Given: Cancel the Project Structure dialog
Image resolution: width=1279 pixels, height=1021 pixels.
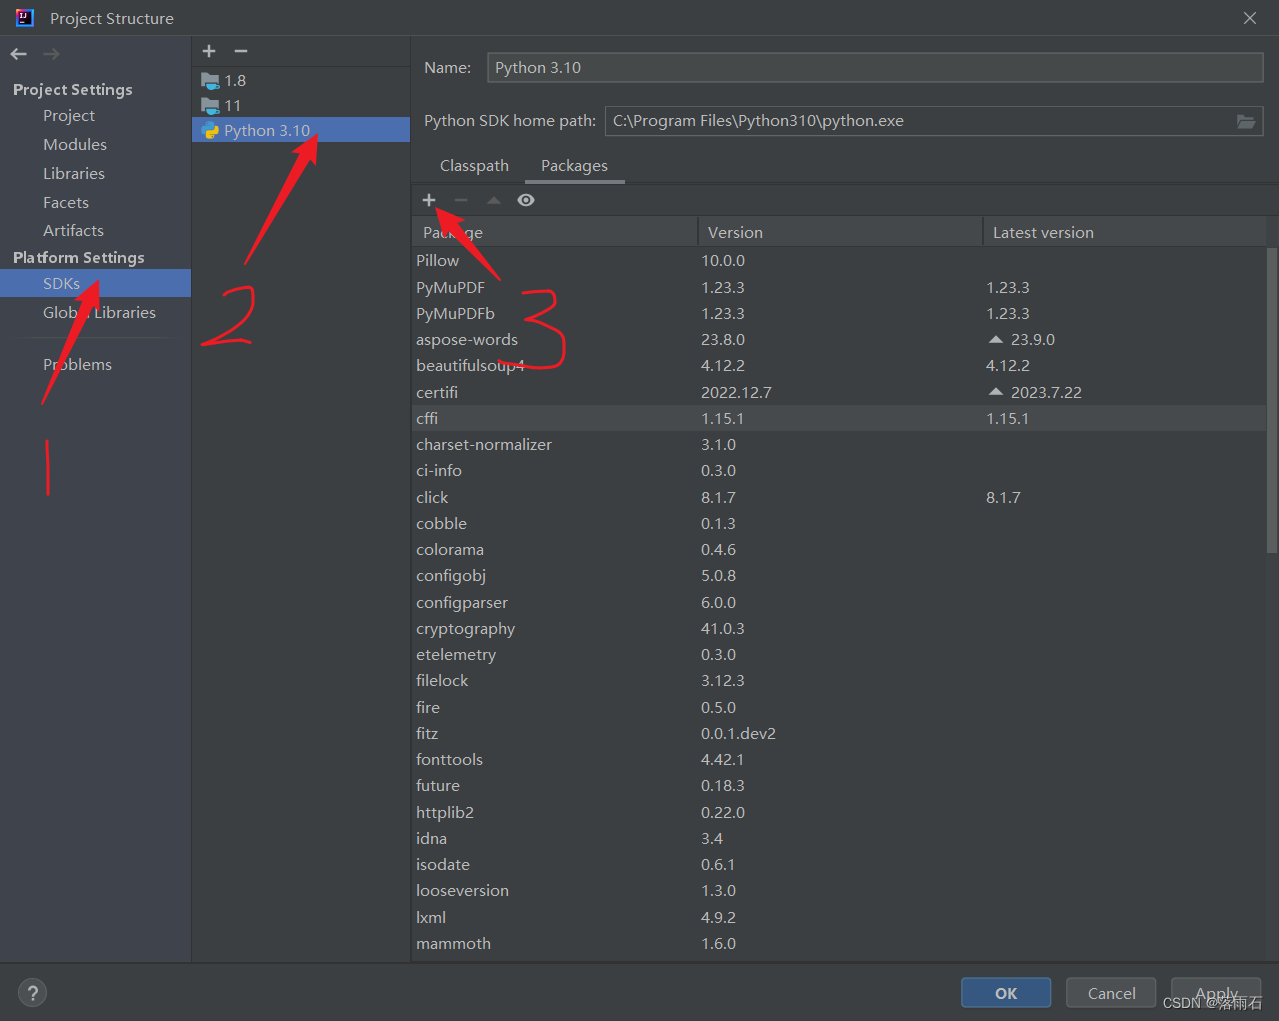Looking at the screenshot, I should (1110, 992).
